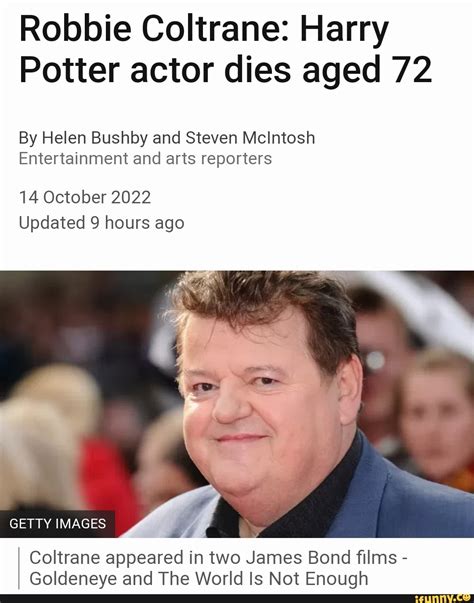Image resolution: width=474 pixels, height=603 pixels.
Task: Open the Robbie Coltrane headline
Action: click(226, 50)
